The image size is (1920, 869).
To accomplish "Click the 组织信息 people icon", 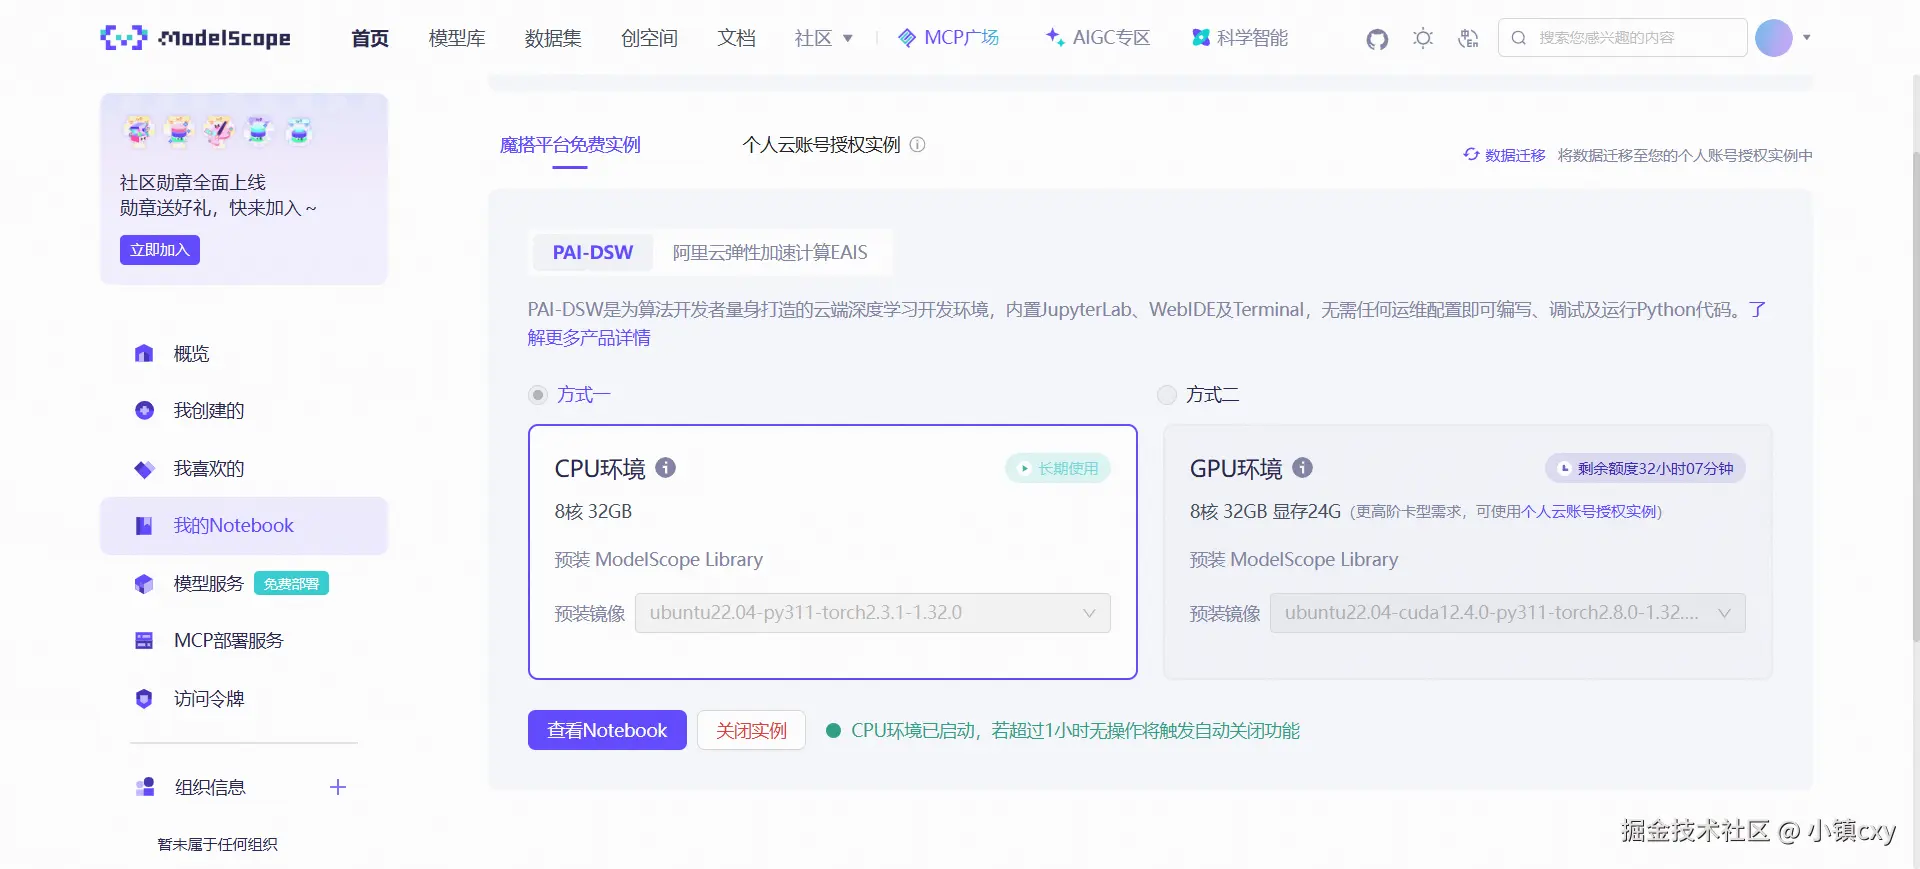I will pyautogui.click(x=145, y=787).
